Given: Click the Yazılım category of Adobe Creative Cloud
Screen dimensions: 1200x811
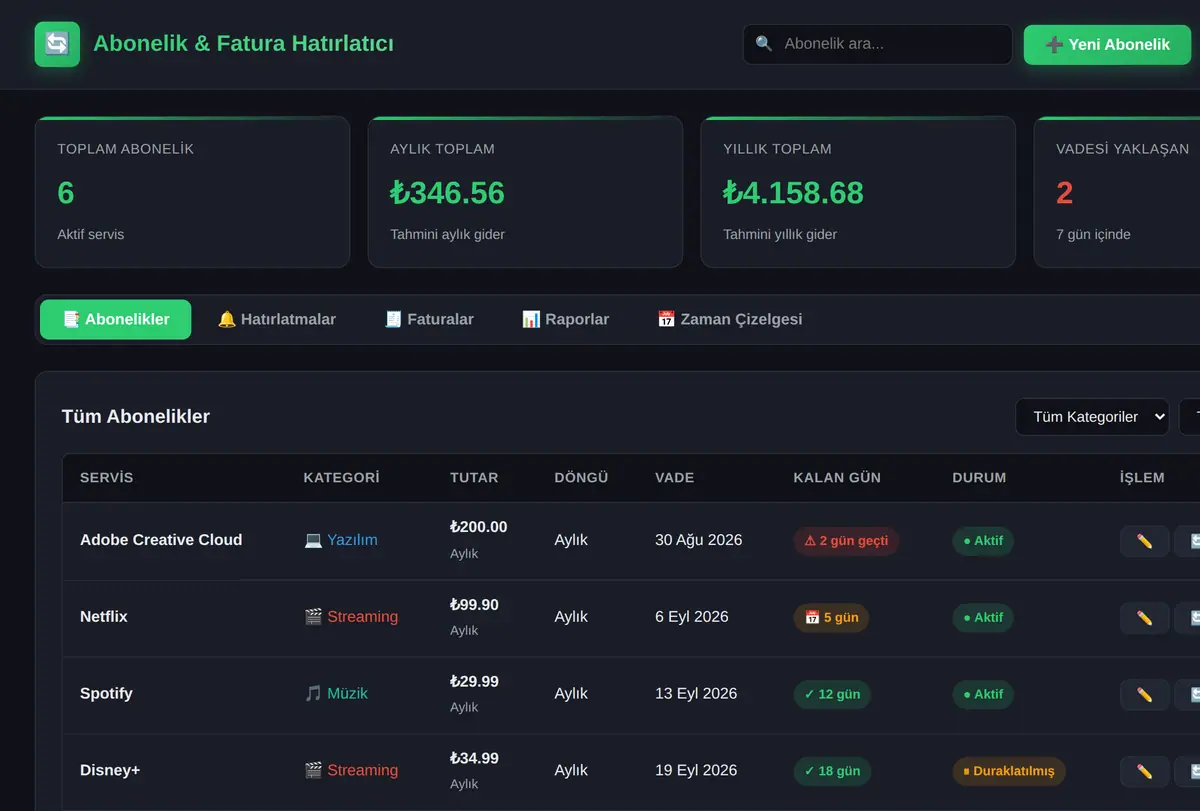Looking at the screenshot, I should pyautogui.click(x=341, y=540).
